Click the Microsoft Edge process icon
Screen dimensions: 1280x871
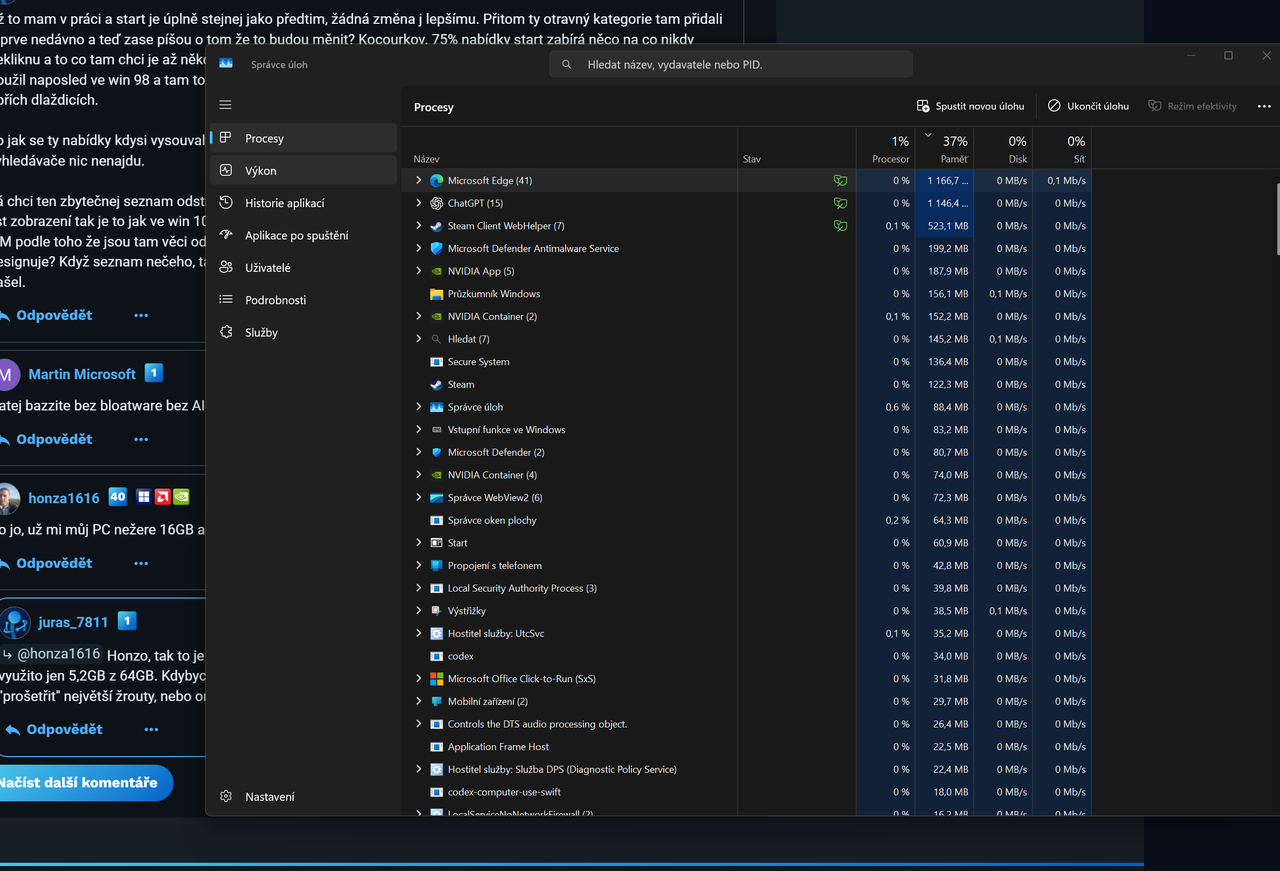(x=436, y=181)
